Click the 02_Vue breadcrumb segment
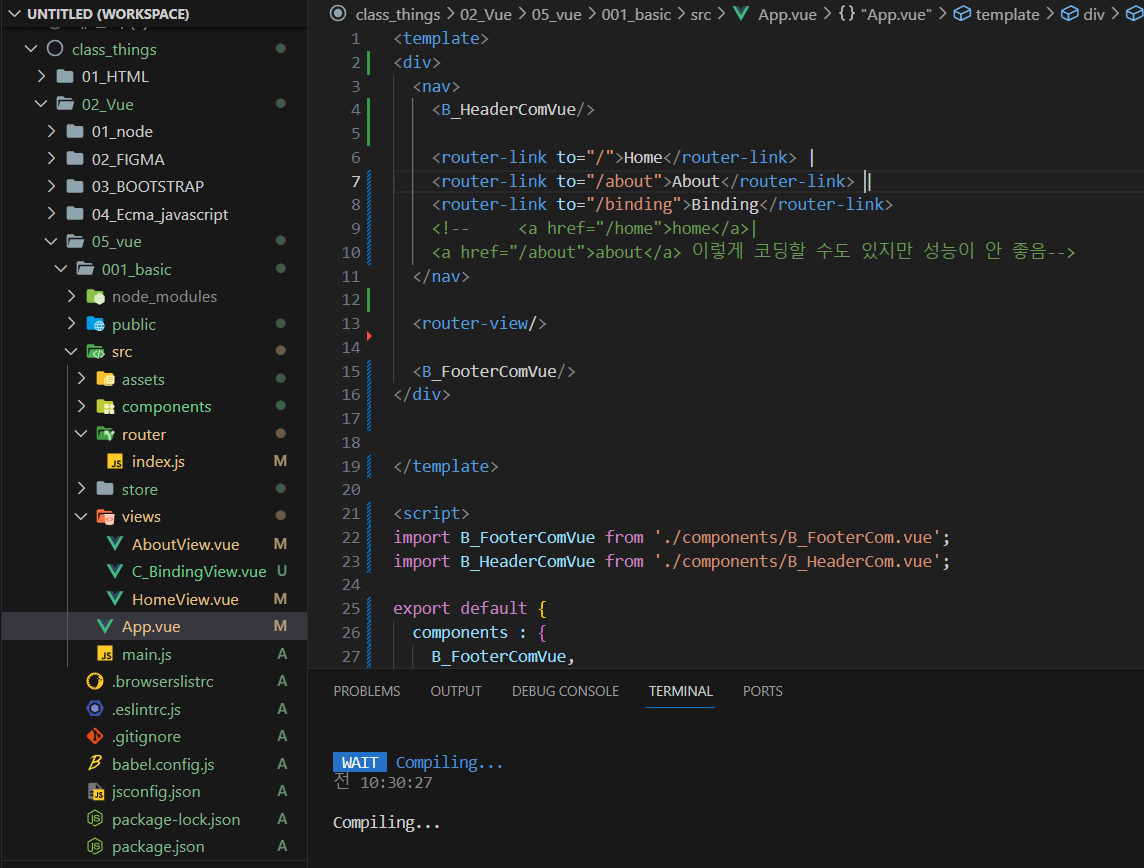 [486, 15]
